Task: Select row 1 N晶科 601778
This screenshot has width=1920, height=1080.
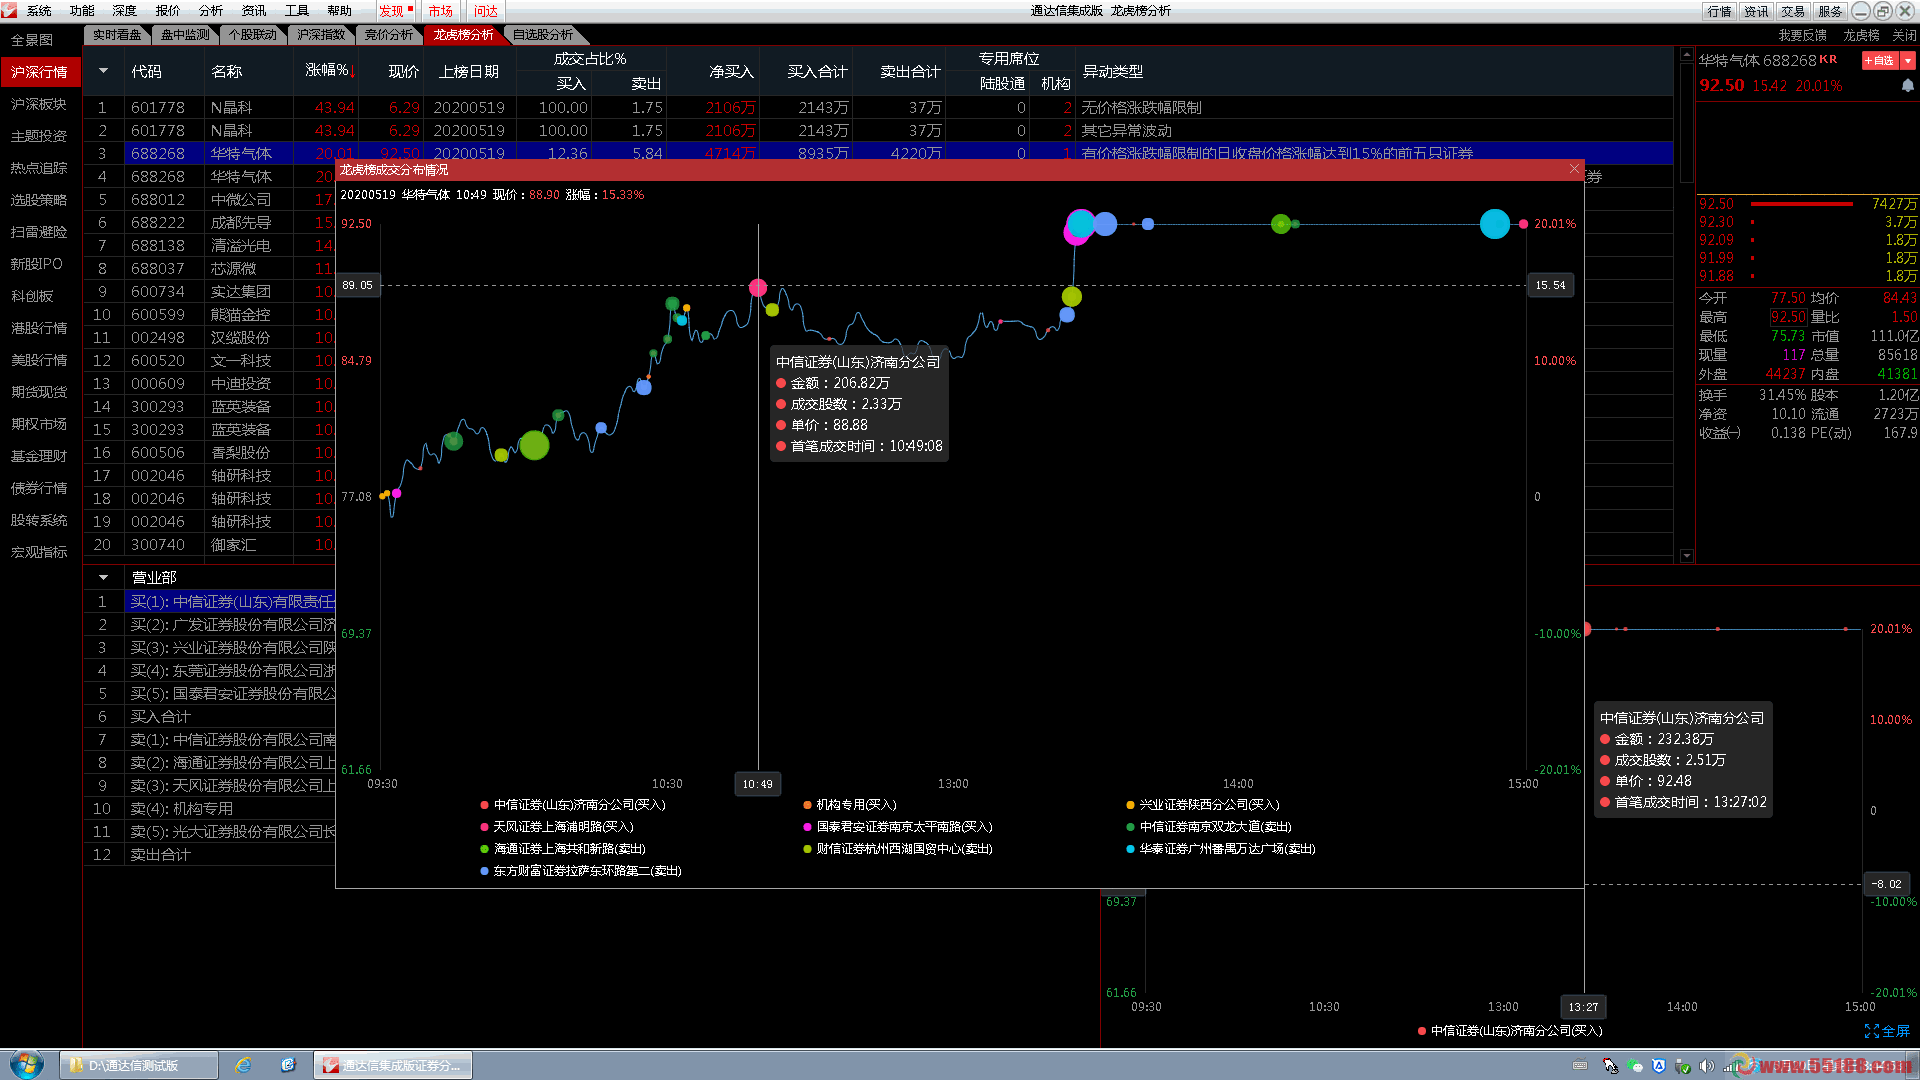Action: click(x=878, y=107)
